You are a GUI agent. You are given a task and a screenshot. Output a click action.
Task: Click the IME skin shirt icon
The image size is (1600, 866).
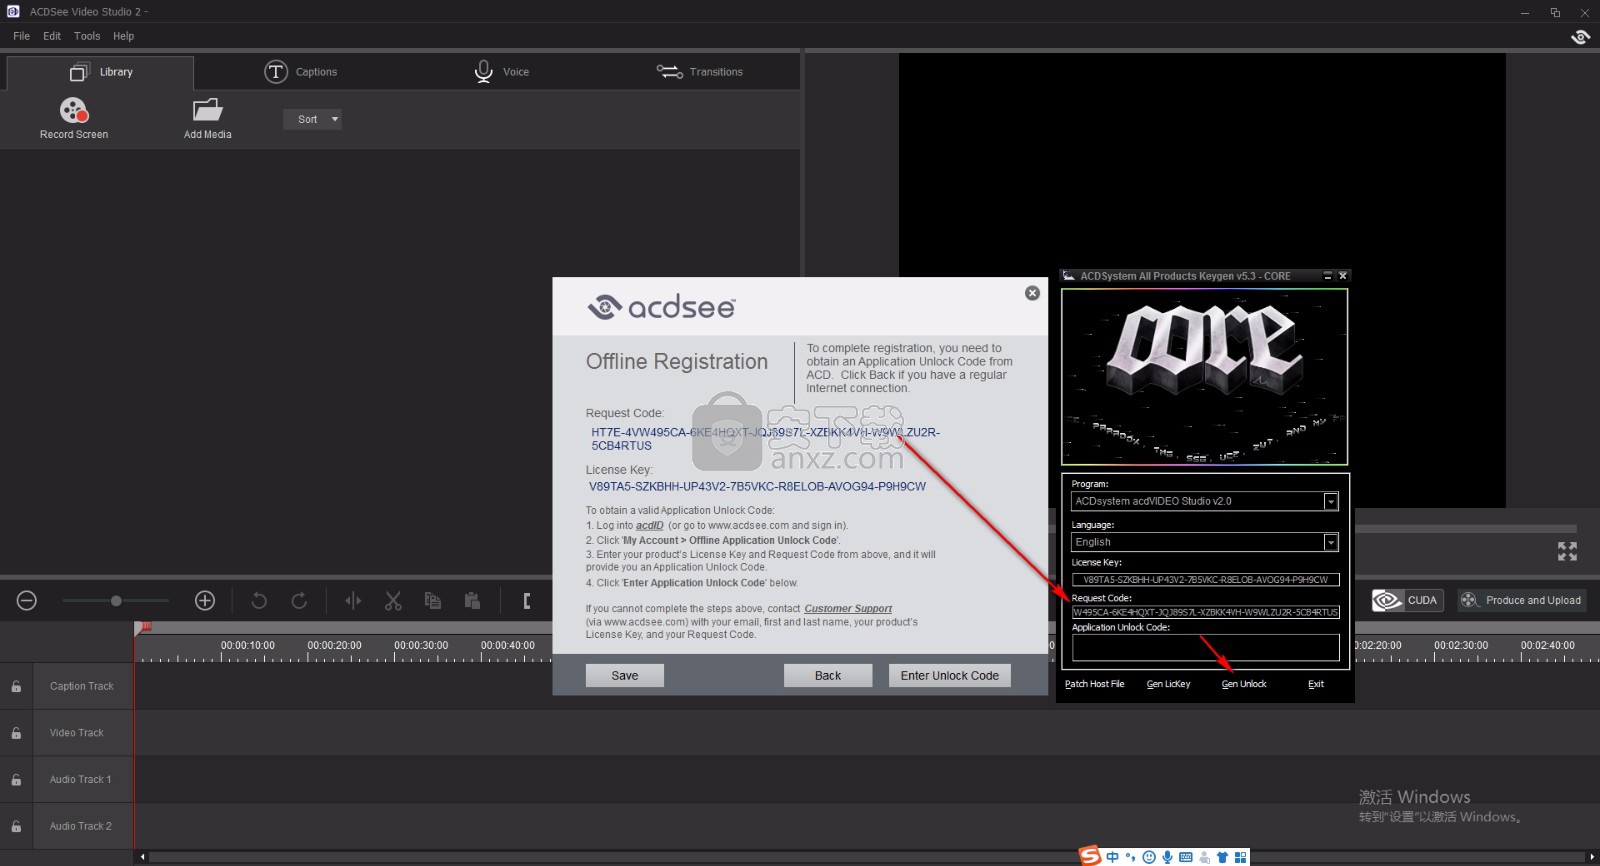point(1222,857)
